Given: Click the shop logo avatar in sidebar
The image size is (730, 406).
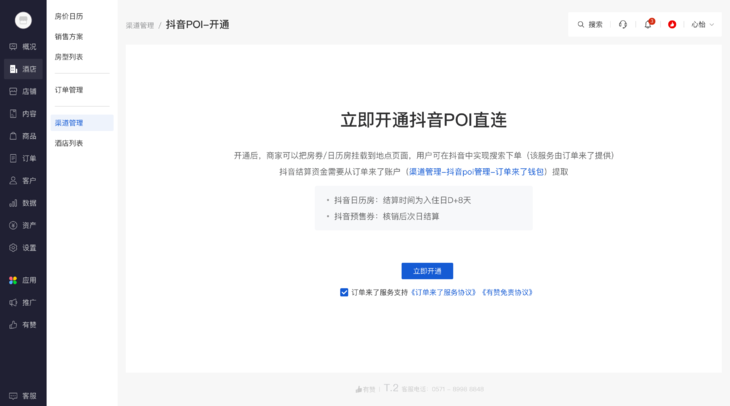Looking at the screenshot, I should point(23,20).
